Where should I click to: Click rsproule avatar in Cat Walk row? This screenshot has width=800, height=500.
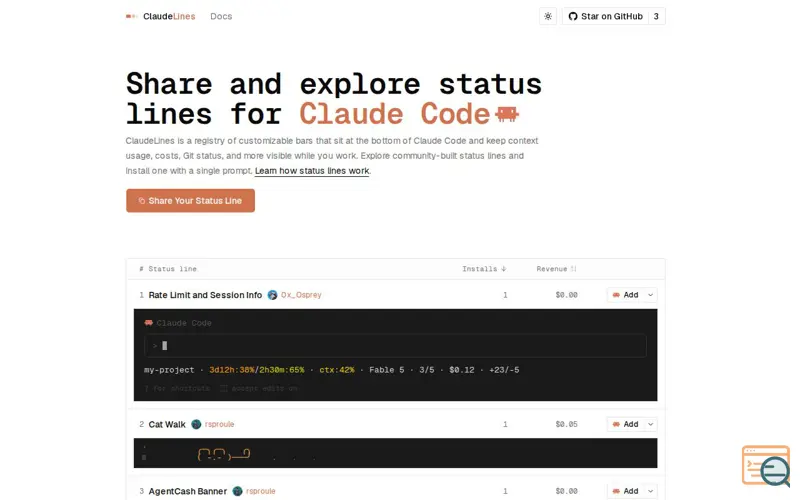196,424
